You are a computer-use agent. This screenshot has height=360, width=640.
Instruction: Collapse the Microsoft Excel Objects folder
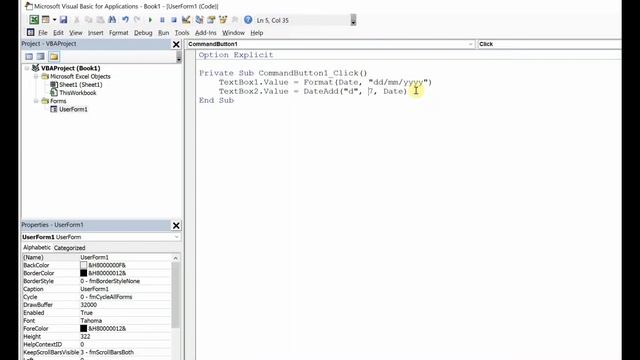[x=36, y=76]
